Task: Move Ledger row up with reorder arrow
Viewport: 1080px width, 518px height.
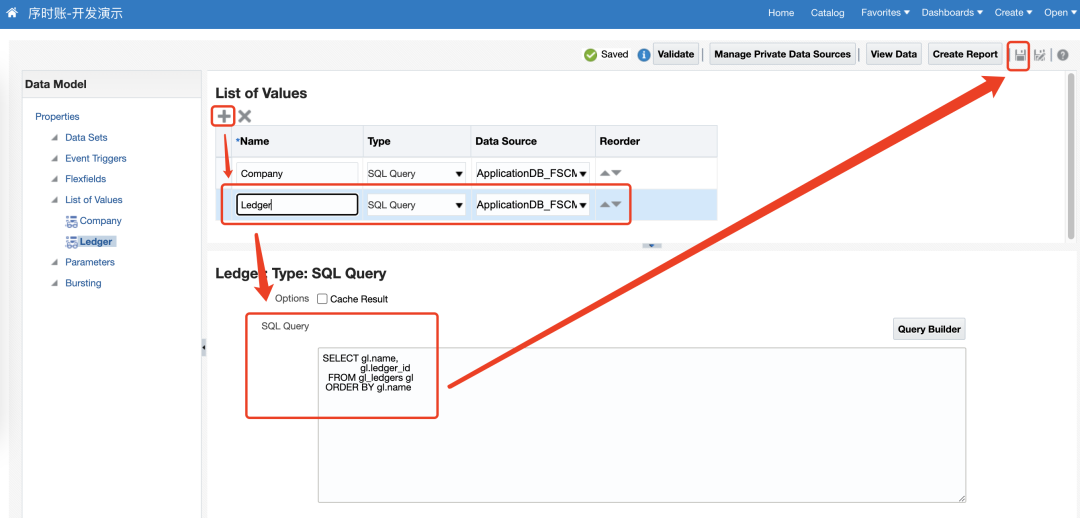Action: 605,205
